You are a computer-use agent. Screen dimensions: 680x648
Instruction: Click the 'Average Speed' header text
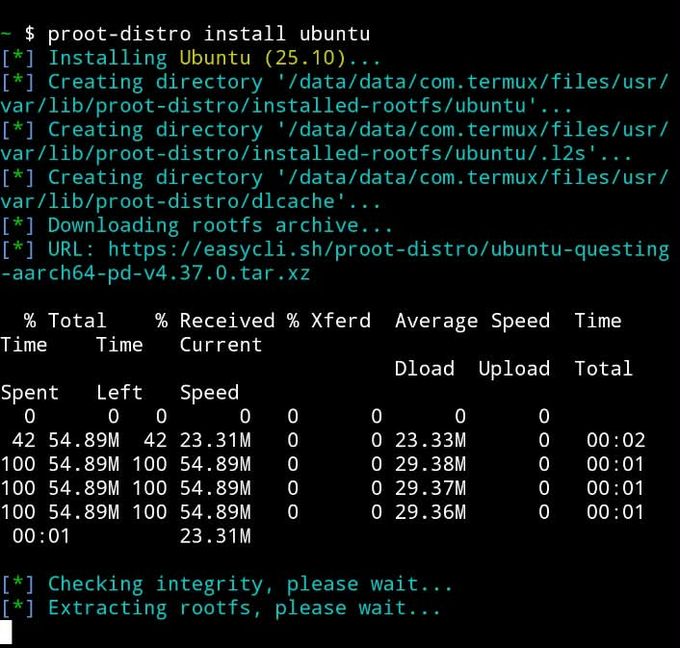(472, 321)
